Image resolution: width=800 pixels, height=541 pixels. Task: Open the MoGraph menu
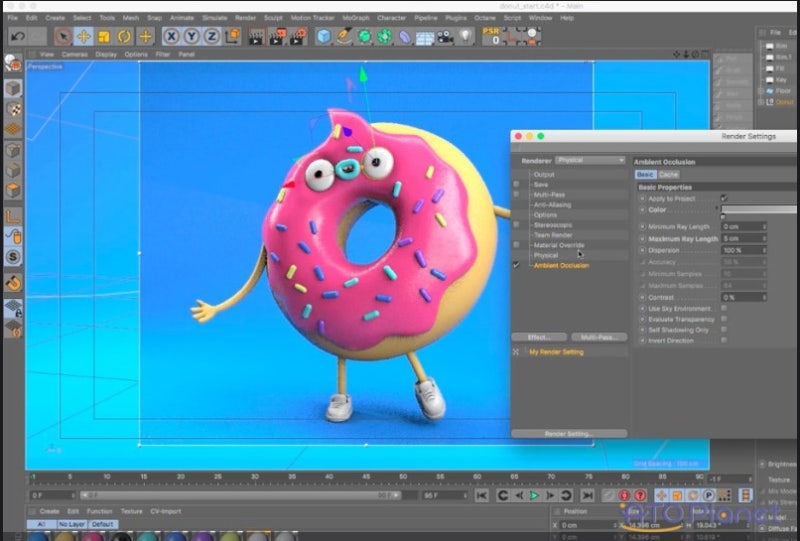[356, 18]
